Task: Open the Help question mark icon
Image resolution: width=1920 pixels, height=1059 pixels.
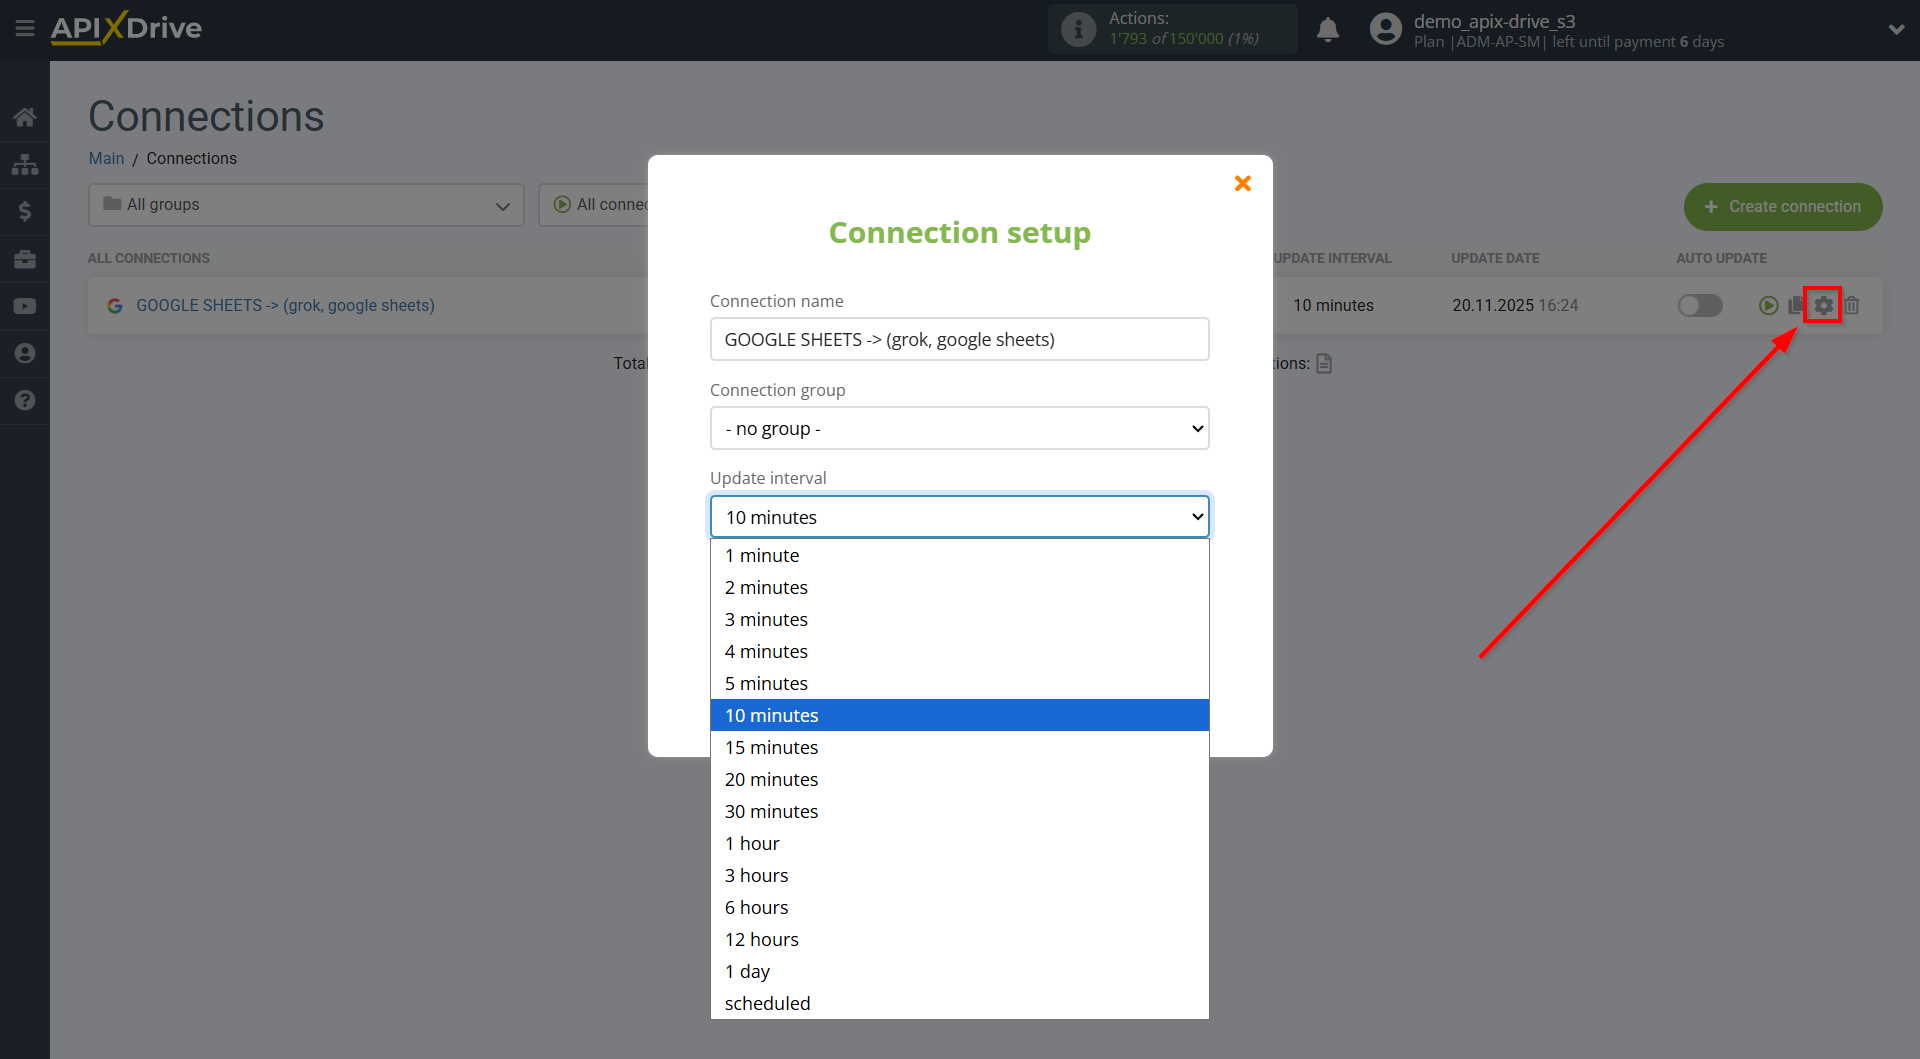Action: (x=25, y=400)
